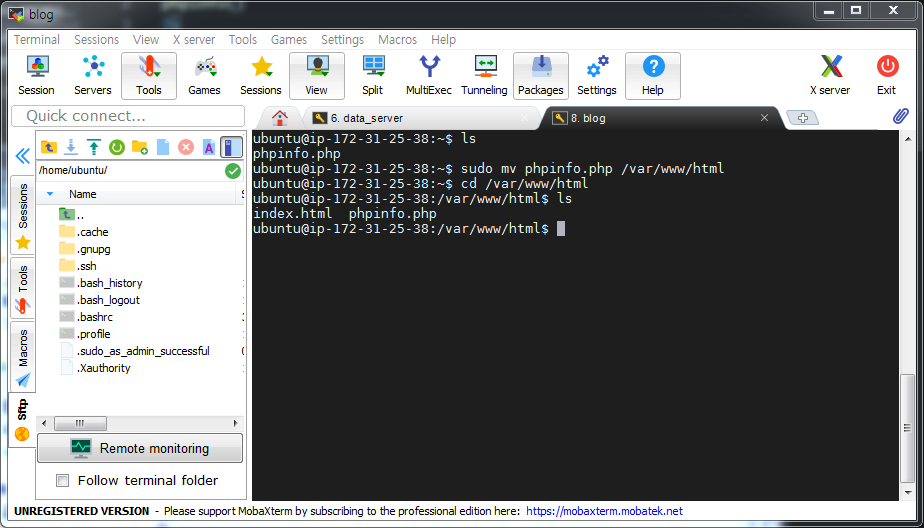Image resolution: width=924 pixels, height=528 pixels.
Task: Close the 8. blog tab
Action: point(764,118)
